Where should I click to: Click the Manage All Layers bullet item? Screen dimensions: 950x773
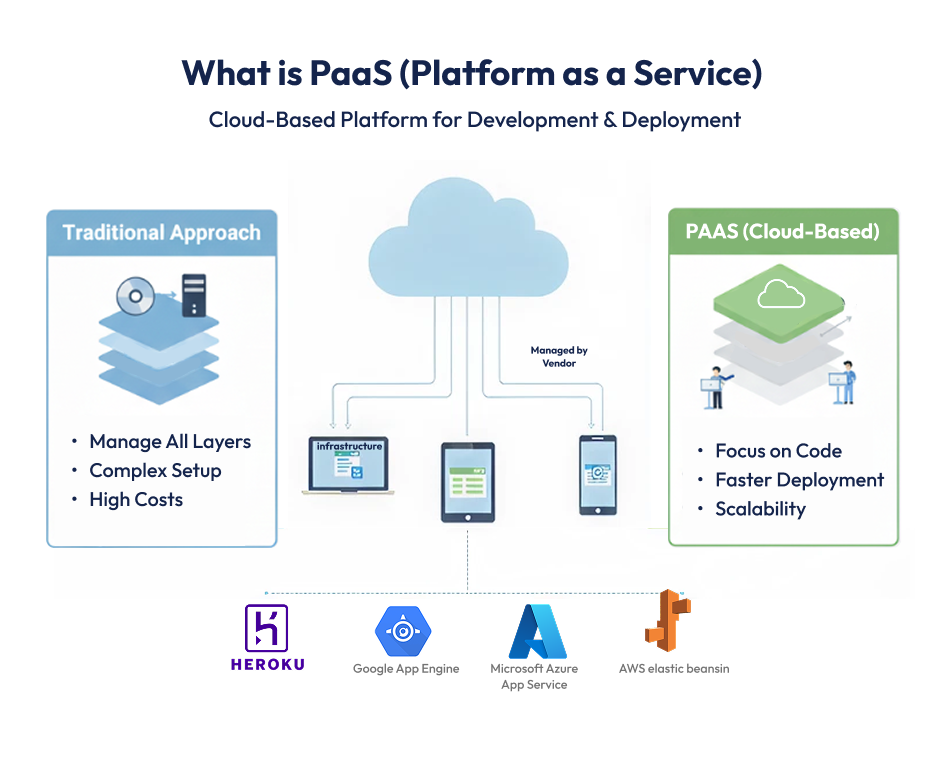tap(170, 441)
